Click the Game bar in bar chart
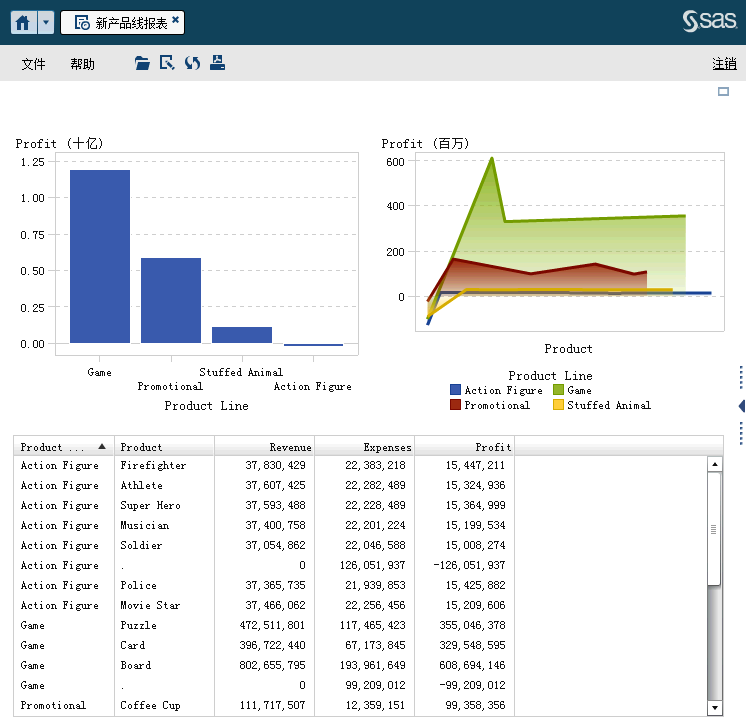Viewport: 746px width, 722px height. [99, 257]
